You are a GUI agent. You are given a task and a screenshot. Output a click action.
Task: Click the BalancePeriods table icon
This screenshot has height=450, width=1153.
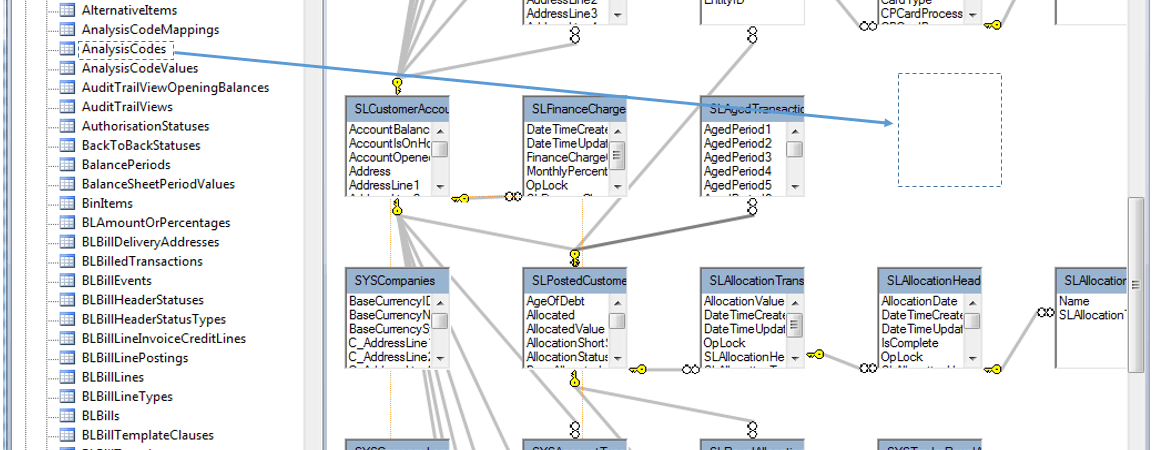pos(67,164)
